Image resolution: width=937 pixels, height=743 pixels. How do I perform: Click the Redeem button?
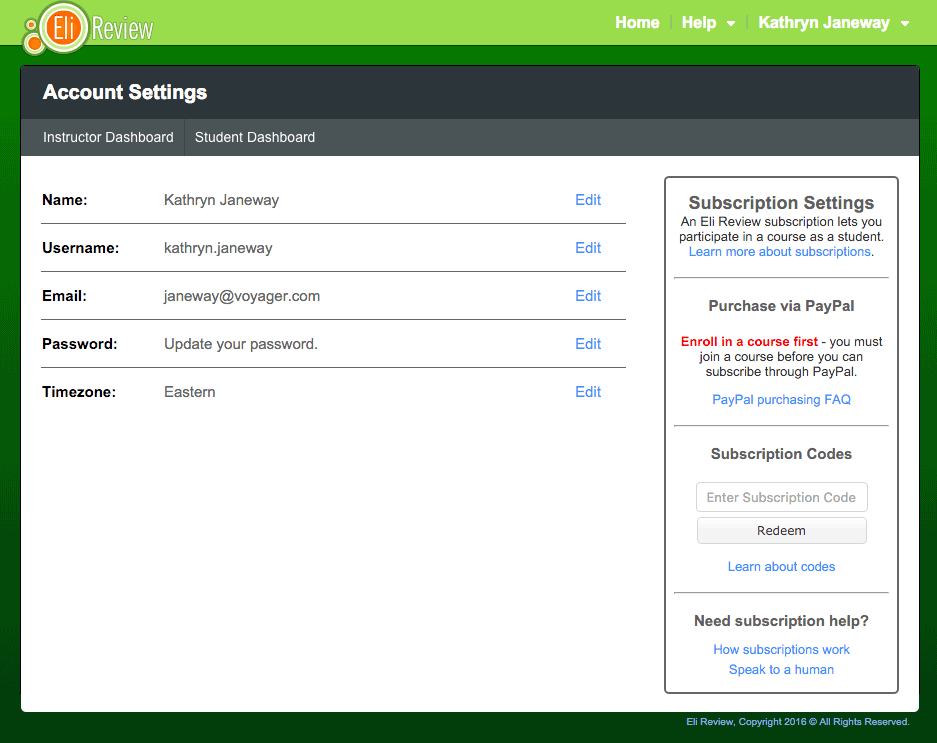coord(782,531)
